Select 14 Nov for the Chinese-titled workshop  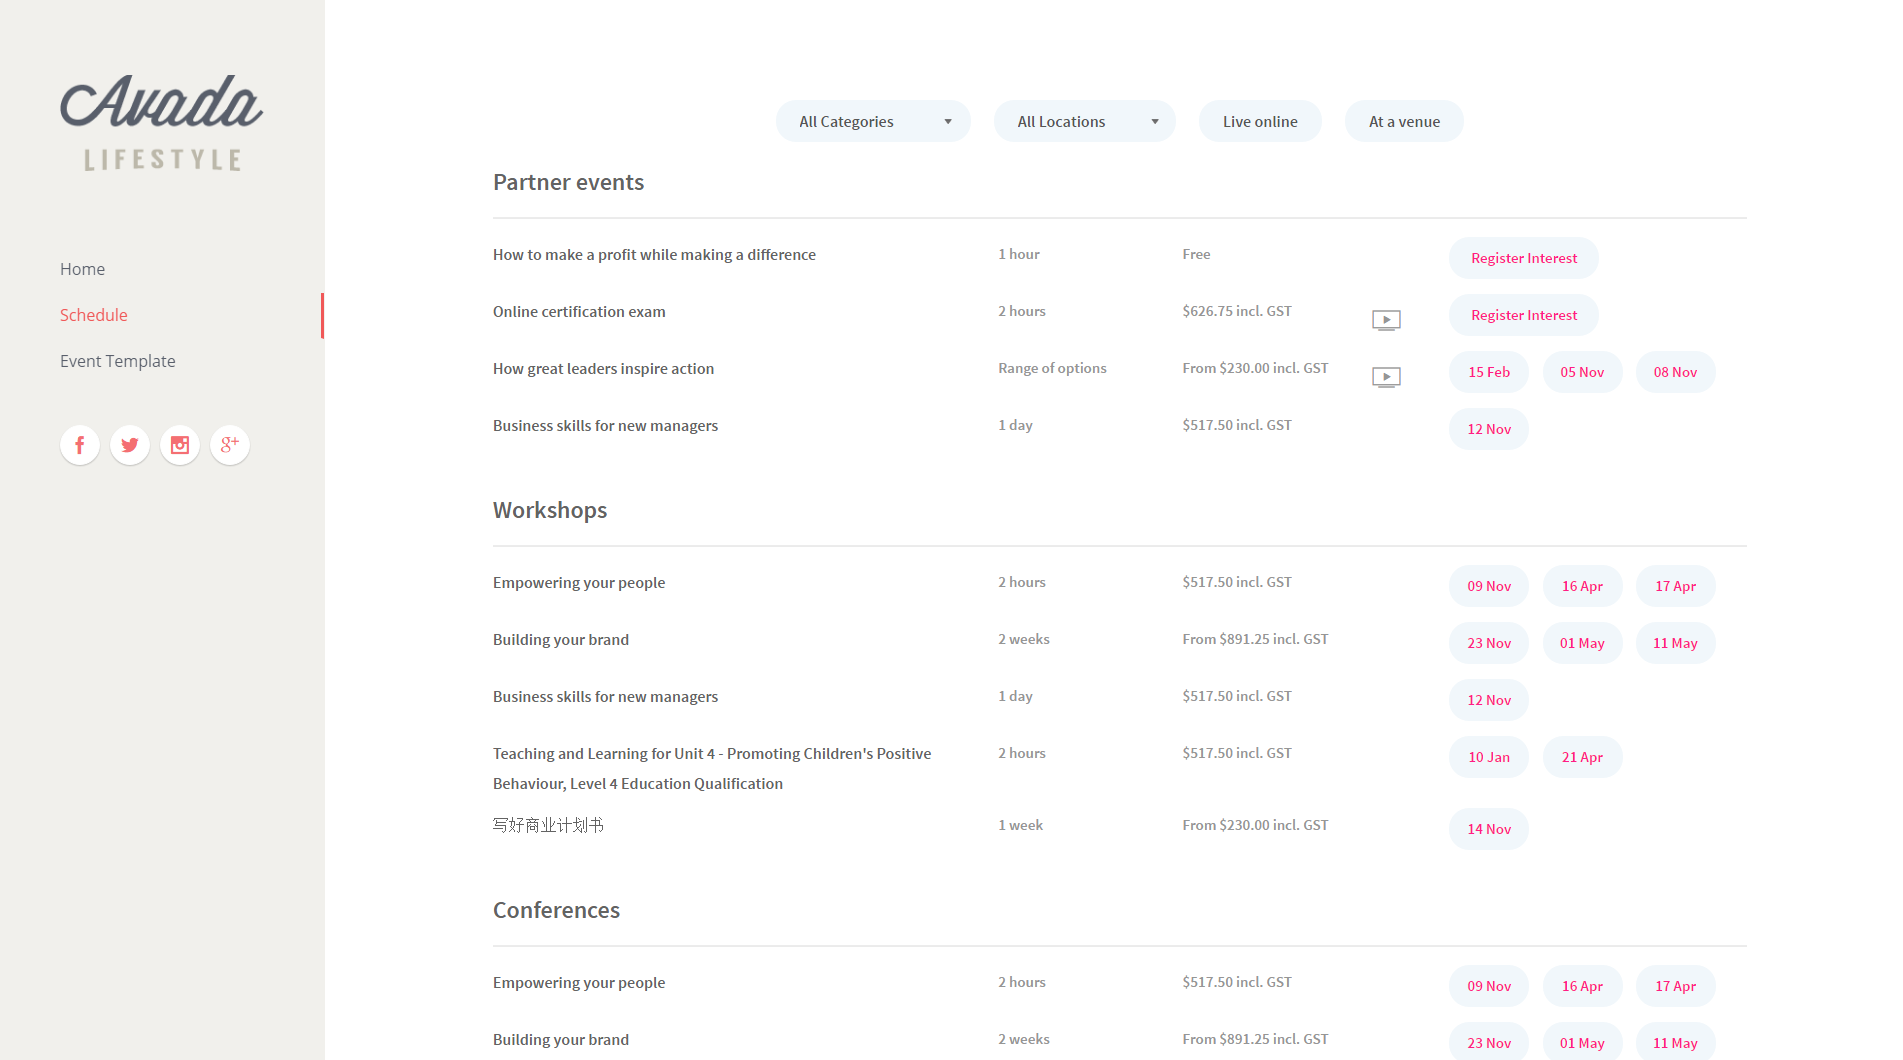(x=1489, y=829)
